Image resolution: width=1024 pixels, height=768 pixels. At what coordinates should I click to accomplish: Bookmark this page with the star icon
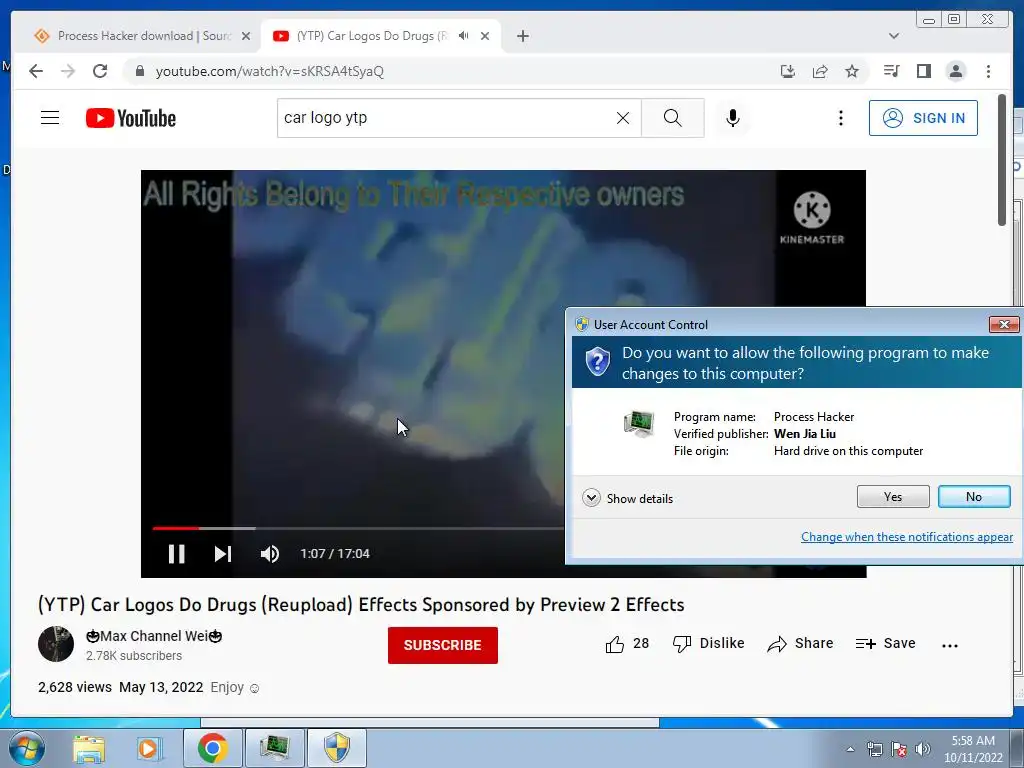(852, 71)
